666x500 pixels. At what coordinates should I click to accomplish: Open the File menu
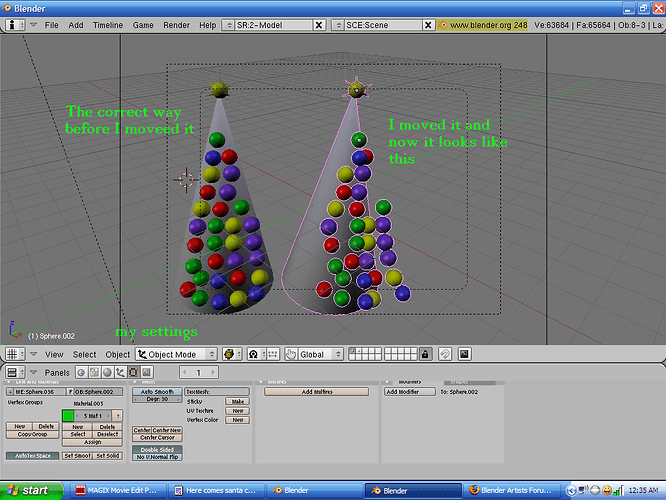coord(51,25)
